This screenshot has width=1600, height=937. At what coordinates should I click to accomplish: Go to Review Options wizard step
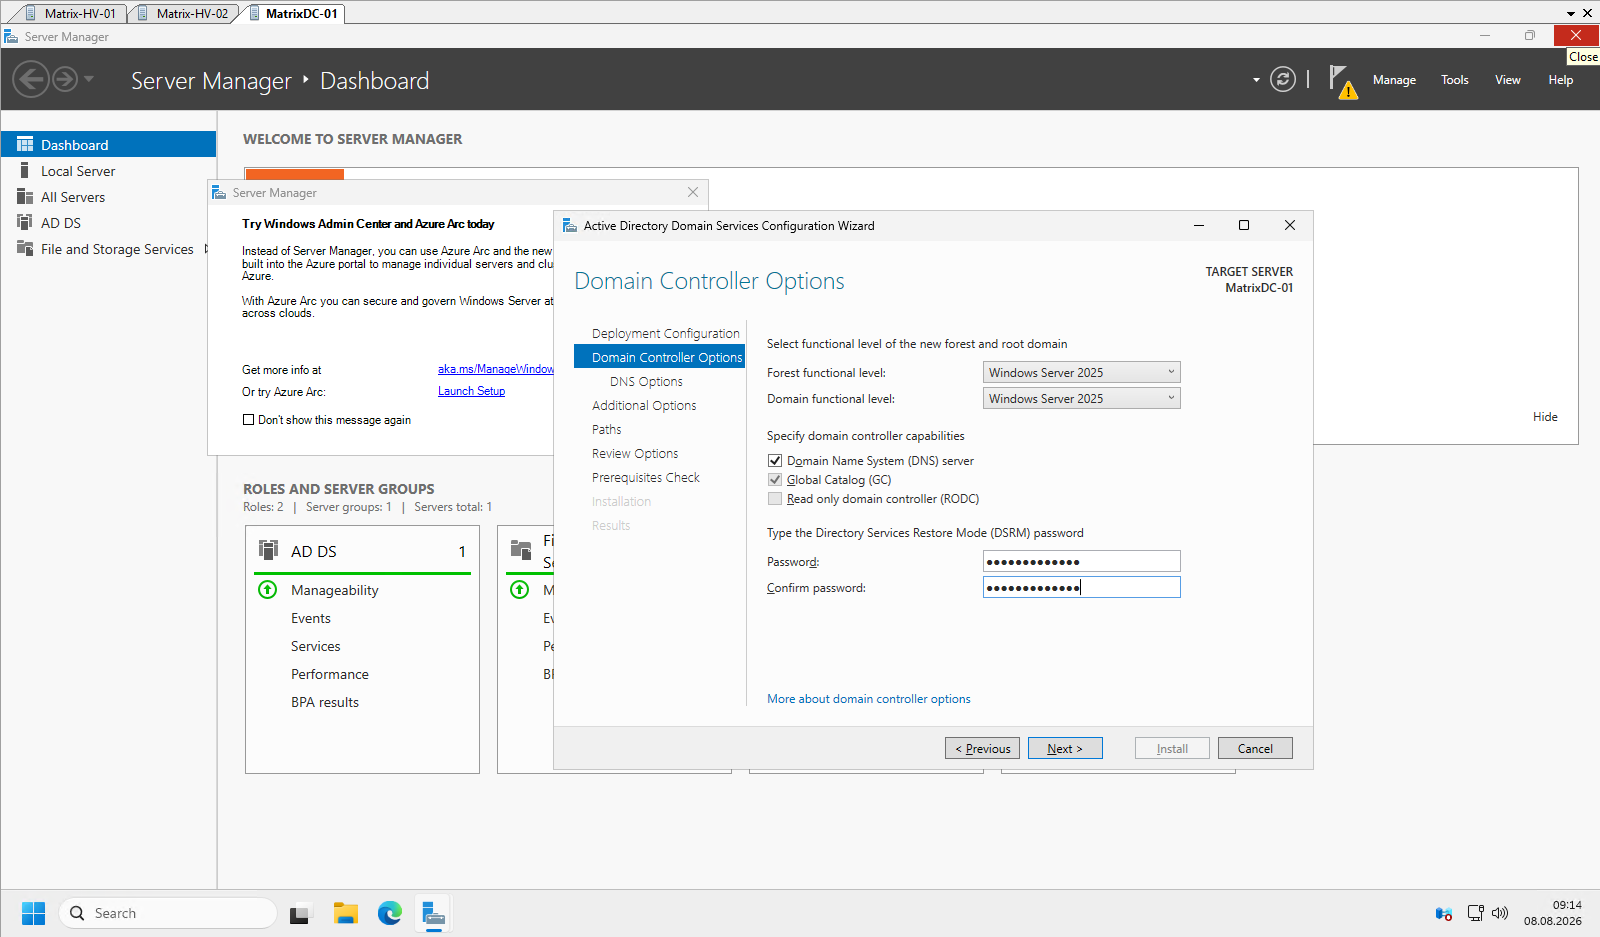[x=634, y=453]
